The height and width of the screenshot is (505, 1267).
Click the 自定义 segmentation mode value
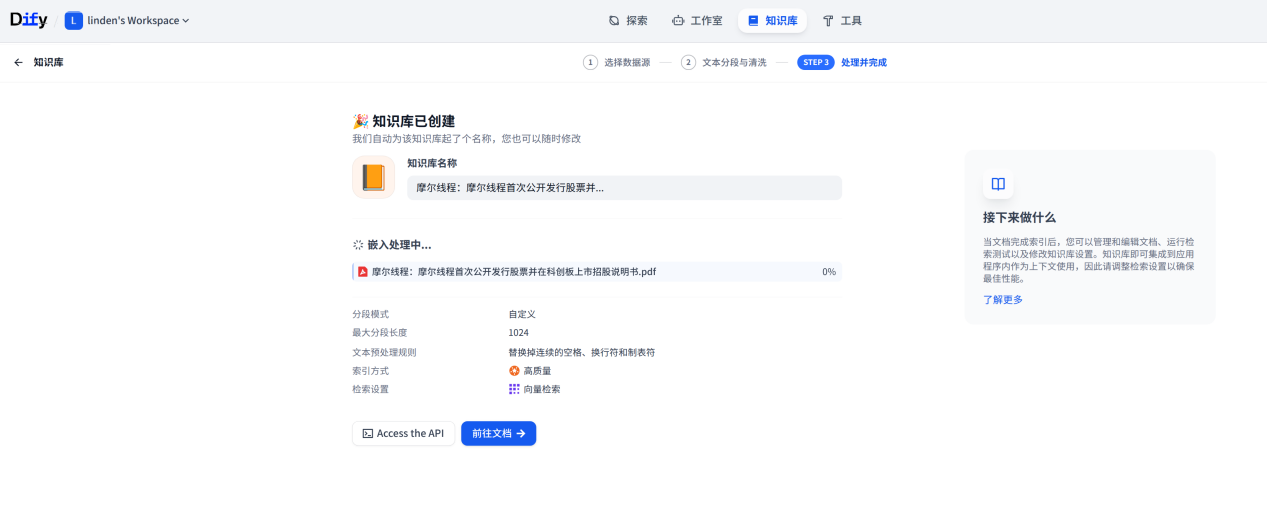click(522, 314)
